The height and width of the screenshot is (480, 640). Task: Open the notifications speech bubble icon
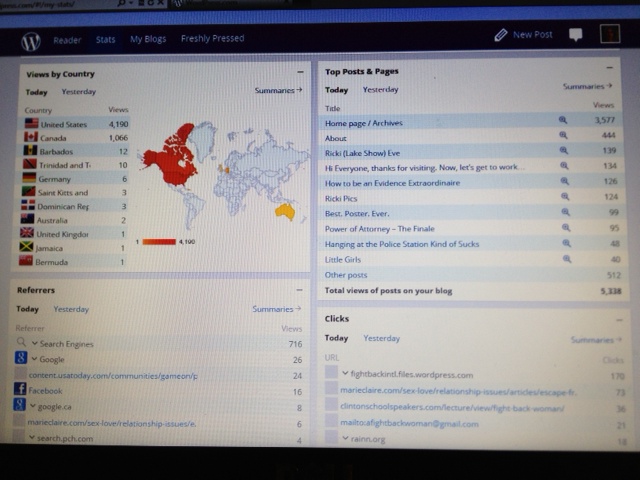[x=576, y=35]
